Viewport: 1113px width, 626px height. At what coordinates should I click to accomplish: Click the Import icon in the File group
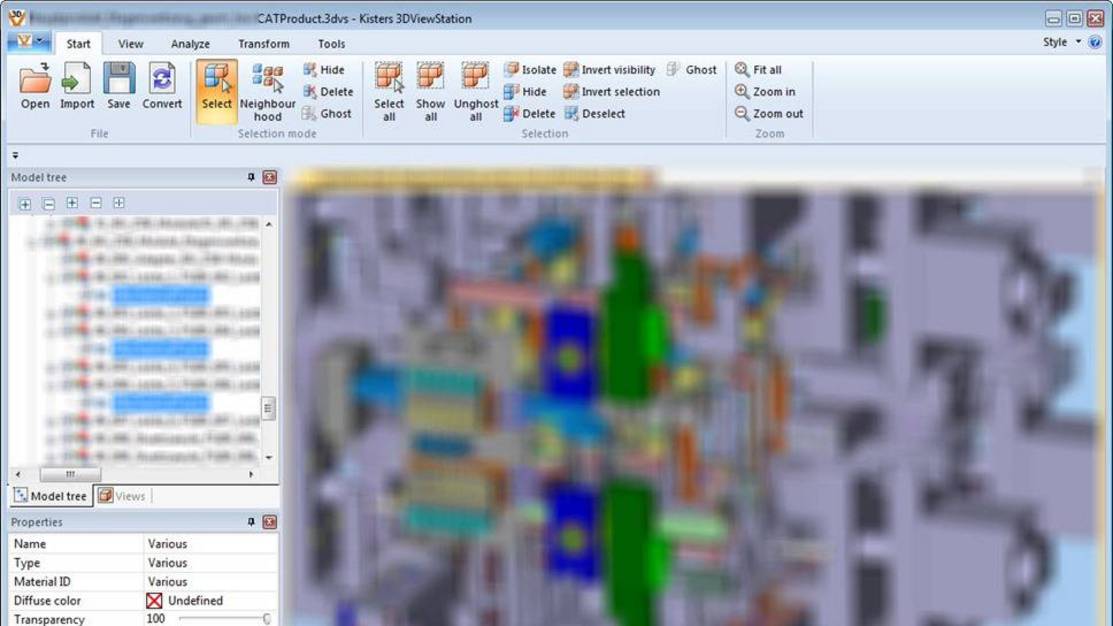(x=77, y=86)
